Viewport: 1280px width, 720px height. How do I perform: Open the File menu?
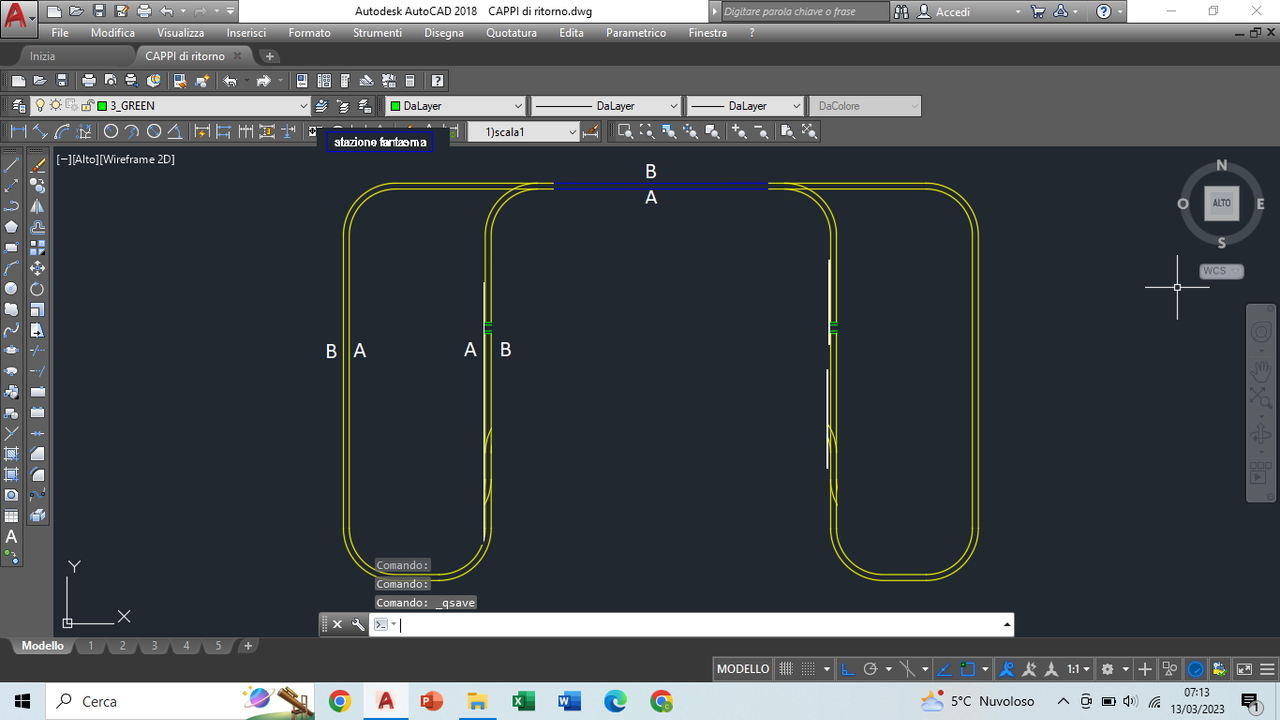pos(60,33)
